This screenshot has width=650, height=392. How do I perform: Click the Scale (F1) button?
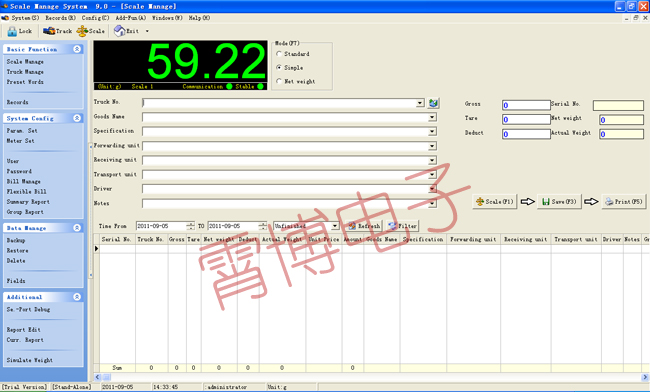tap(495, 202)
